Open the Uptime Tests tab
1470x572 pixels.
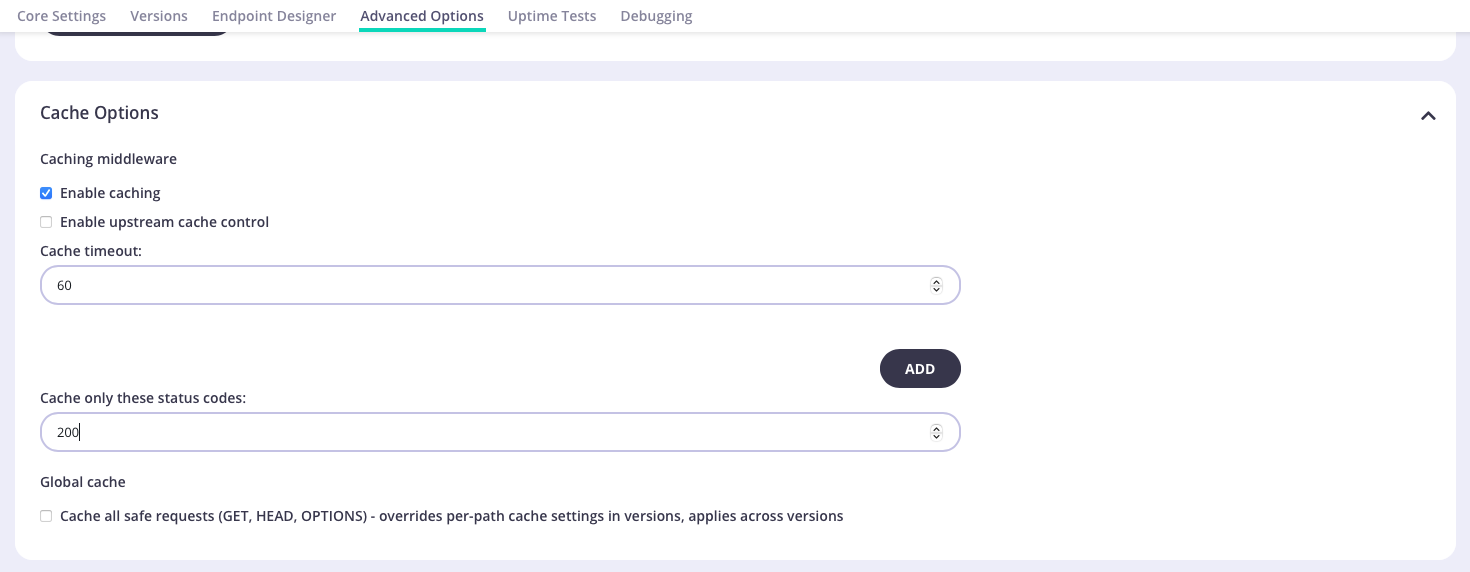click(x=552, y=16)
